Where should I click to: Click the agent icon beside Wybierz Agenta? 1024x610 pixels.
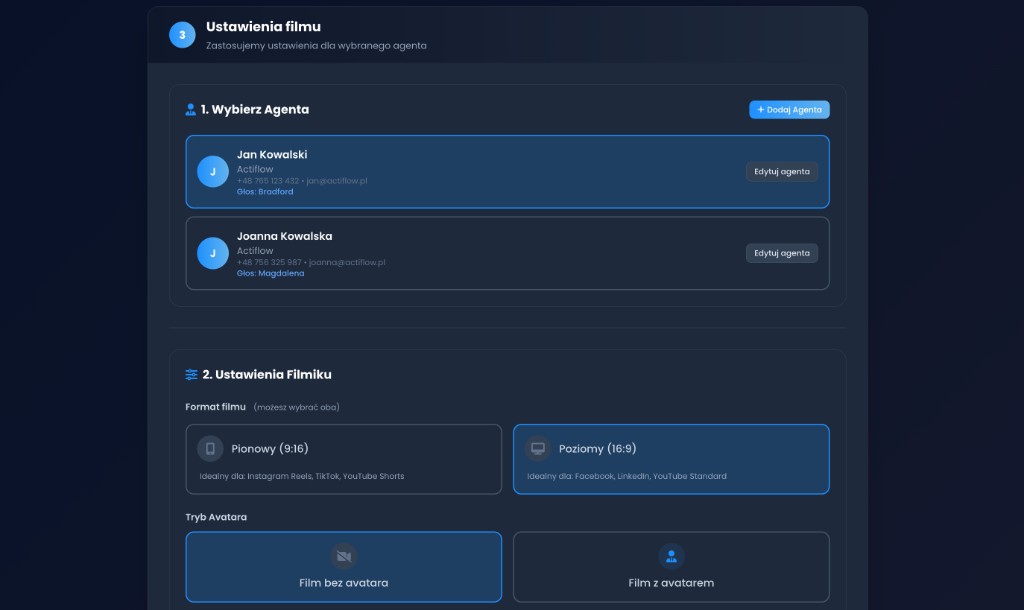click(191, 110)
